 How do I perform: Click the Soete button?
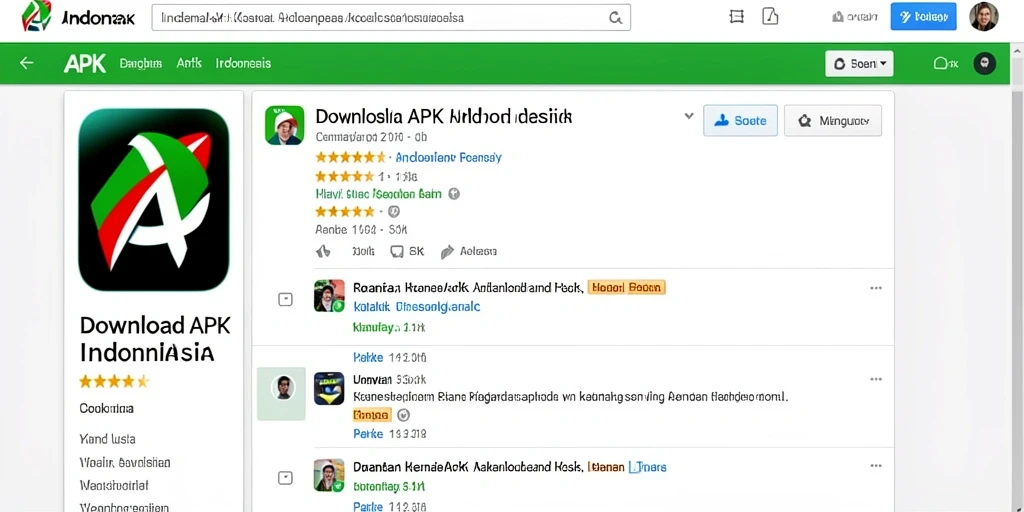740,120
